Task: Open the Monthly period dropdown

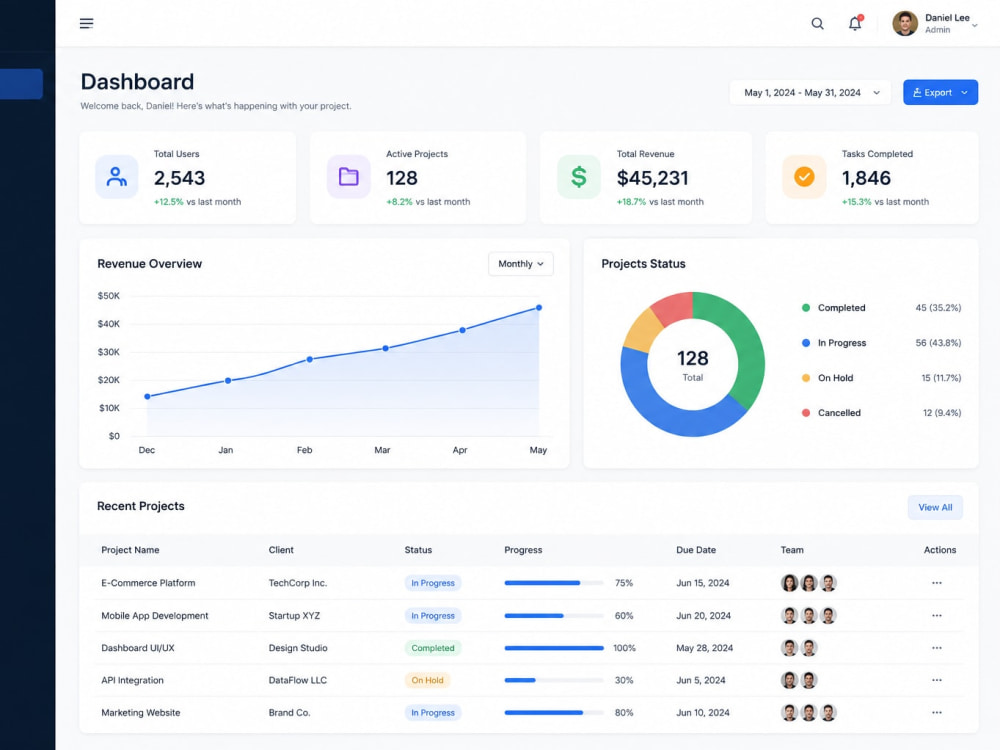Action: click(x=520, y=264)
